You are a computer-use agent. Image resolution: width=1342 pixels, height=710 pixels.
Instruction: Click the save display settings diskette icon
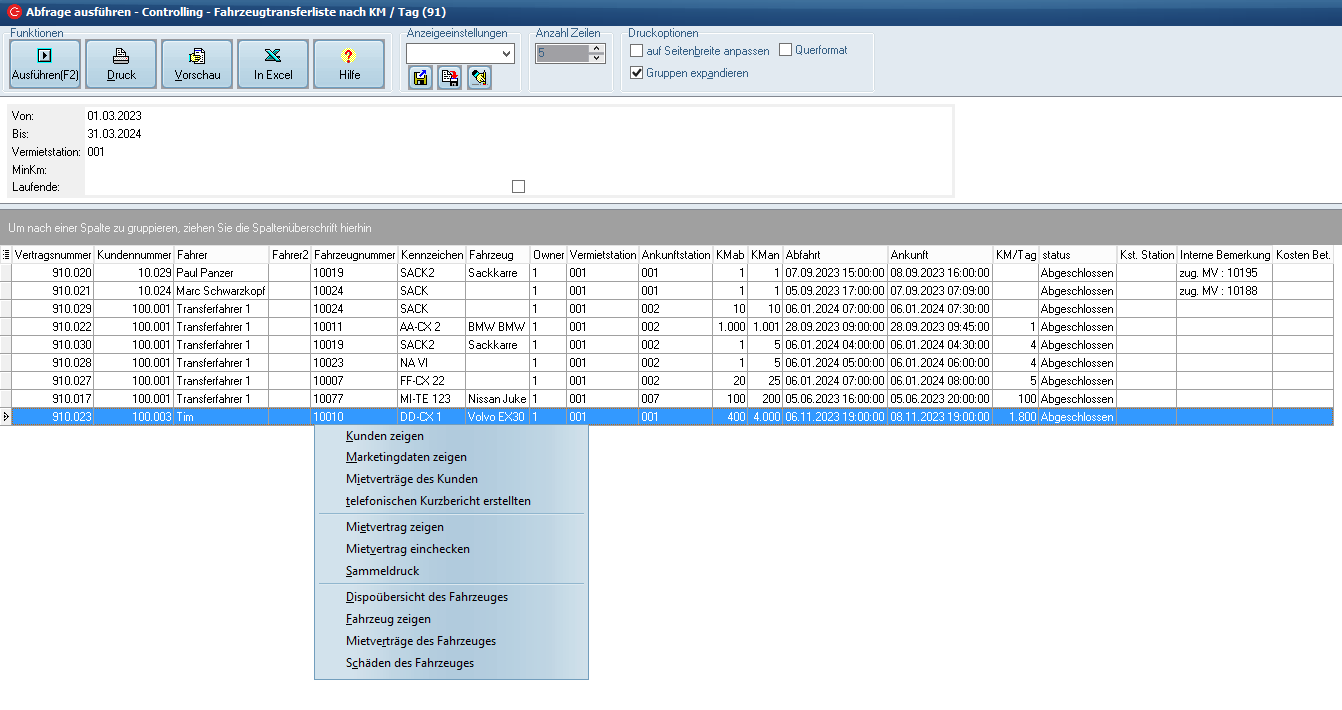click(421, 78)
